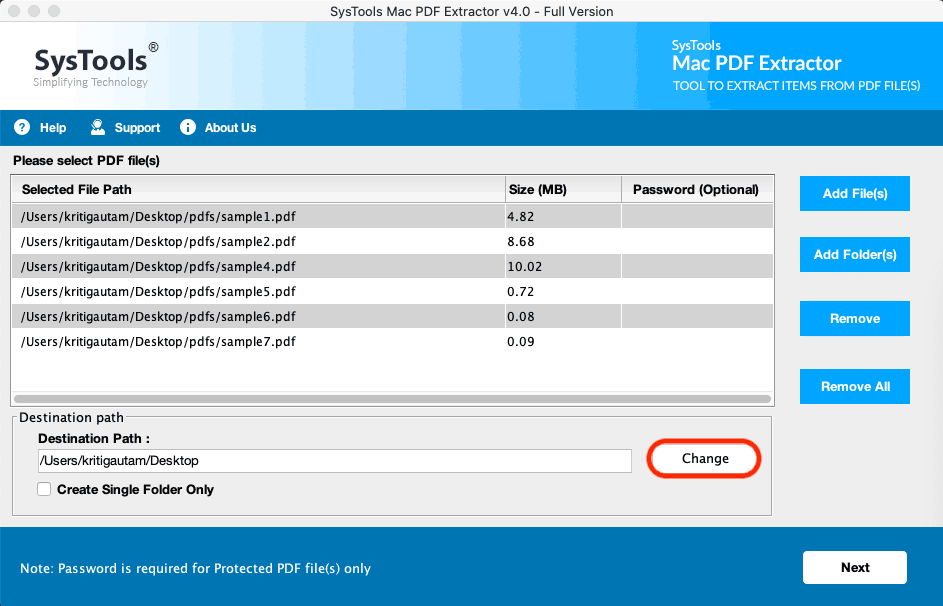Click the Next button
This screenshot has width=943, height=606.
[x=854, y=567]
